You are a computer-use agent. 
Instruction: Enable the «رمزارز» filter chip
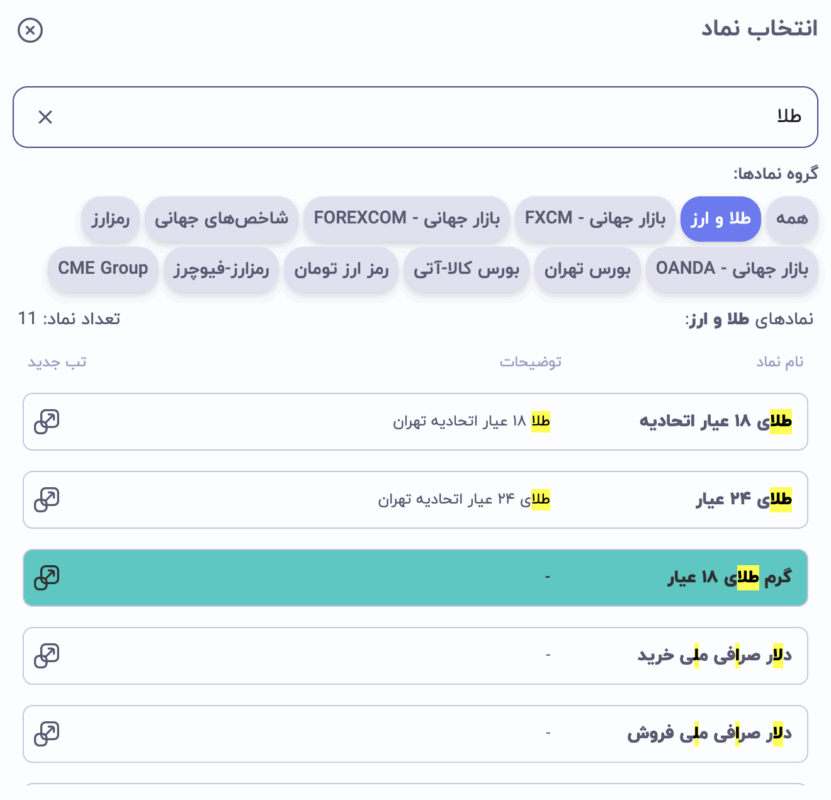tap(110, 218)
